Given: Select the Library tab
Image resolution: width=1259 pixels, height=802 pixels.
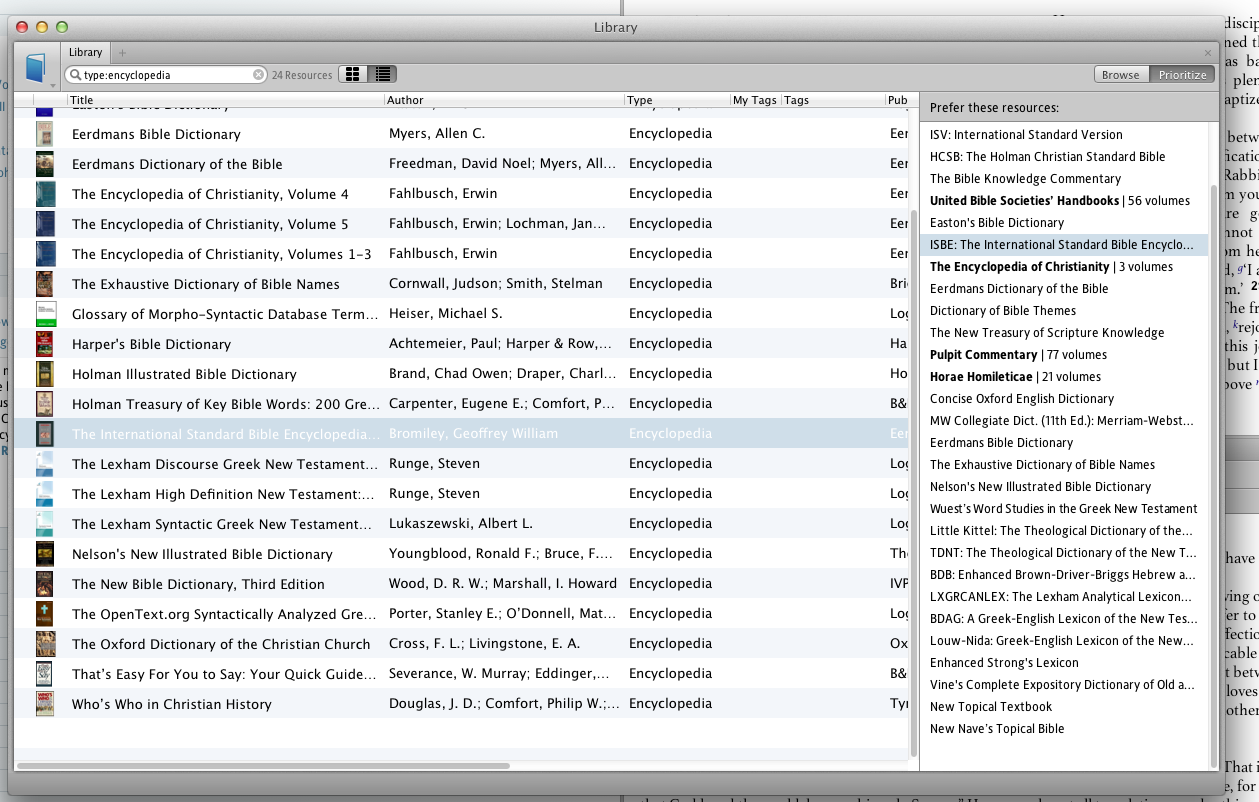Looking at the screenshot, I should tap(86, 53).
